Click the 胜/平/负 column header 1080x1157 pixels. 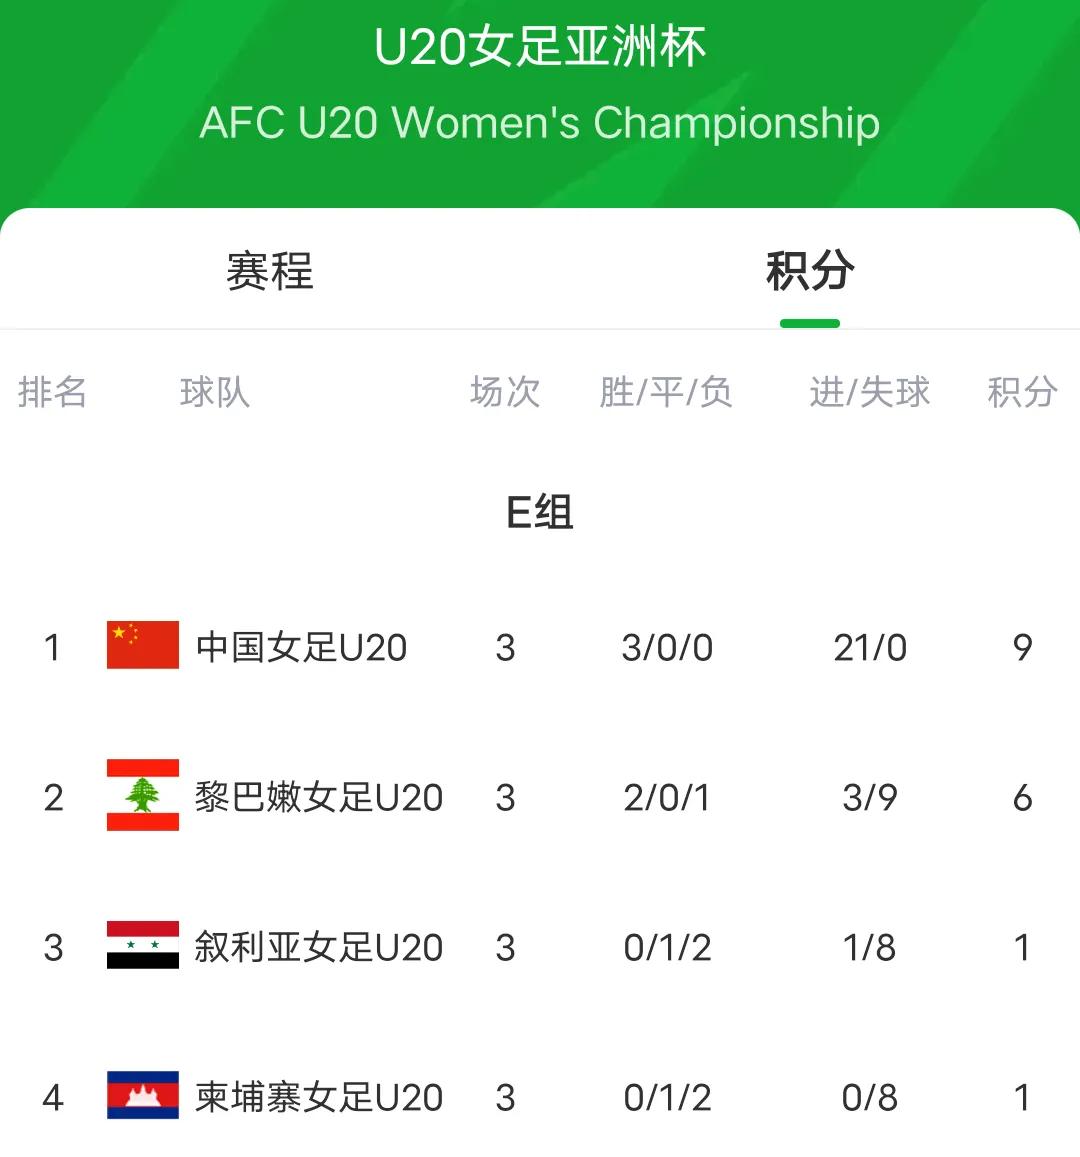(x=666, y=392)
